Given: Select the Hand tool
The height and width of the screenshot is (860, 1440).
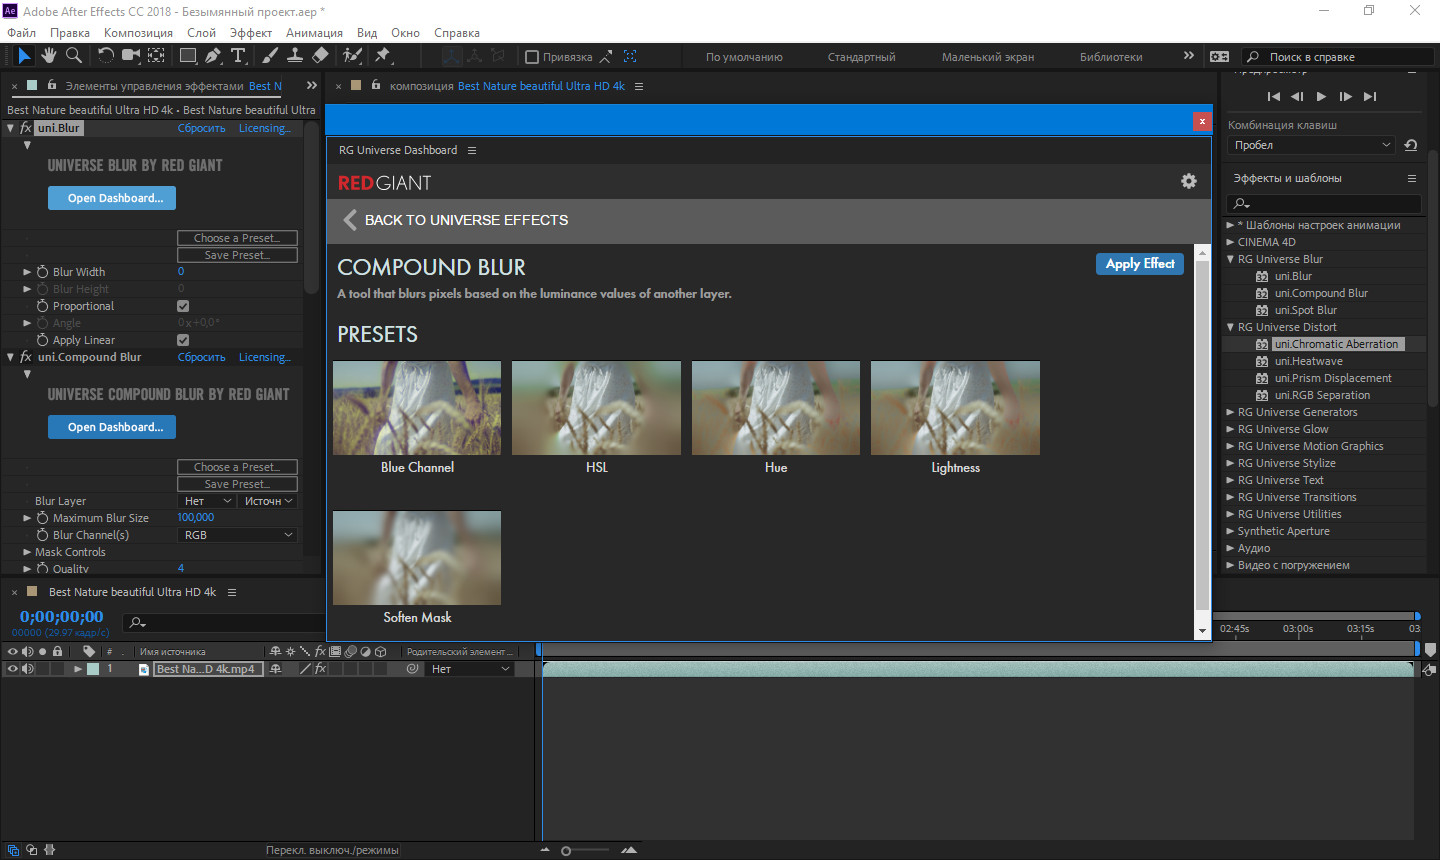Looking at the screenshot, I should [x=49, y=56].
